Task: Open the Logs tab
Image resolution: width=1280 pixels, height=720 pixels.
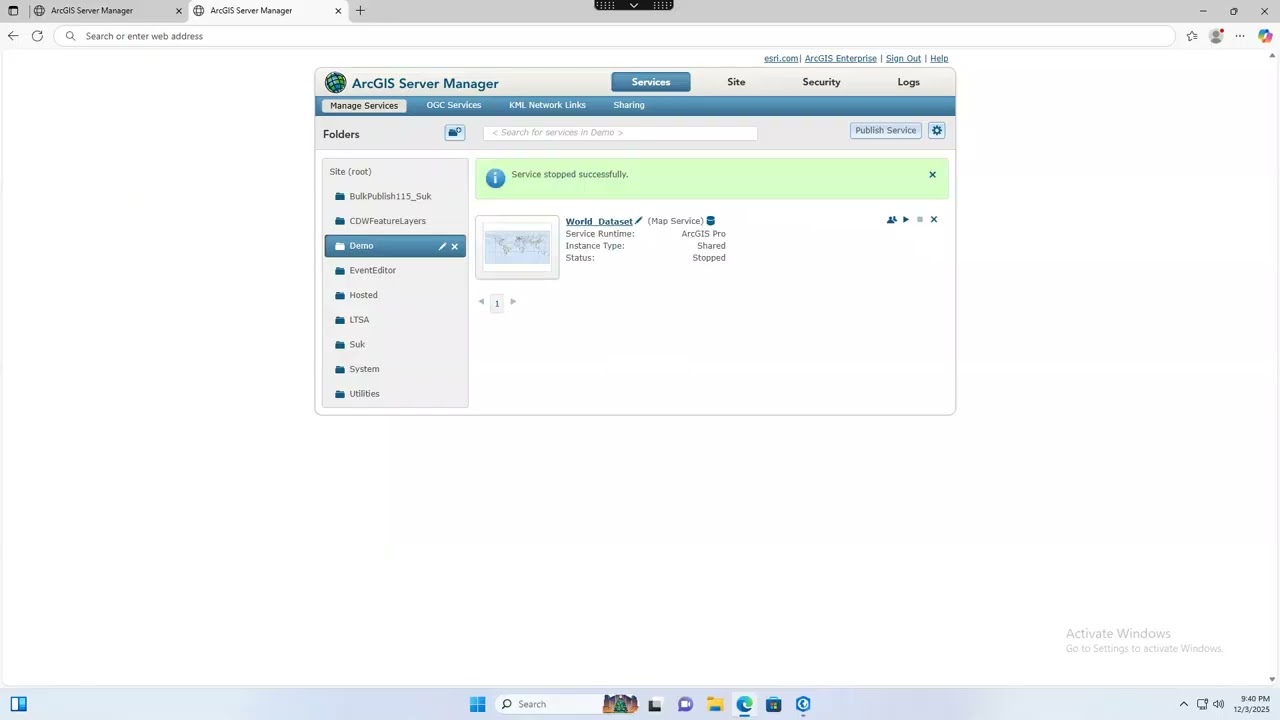Action: [909, 82]
